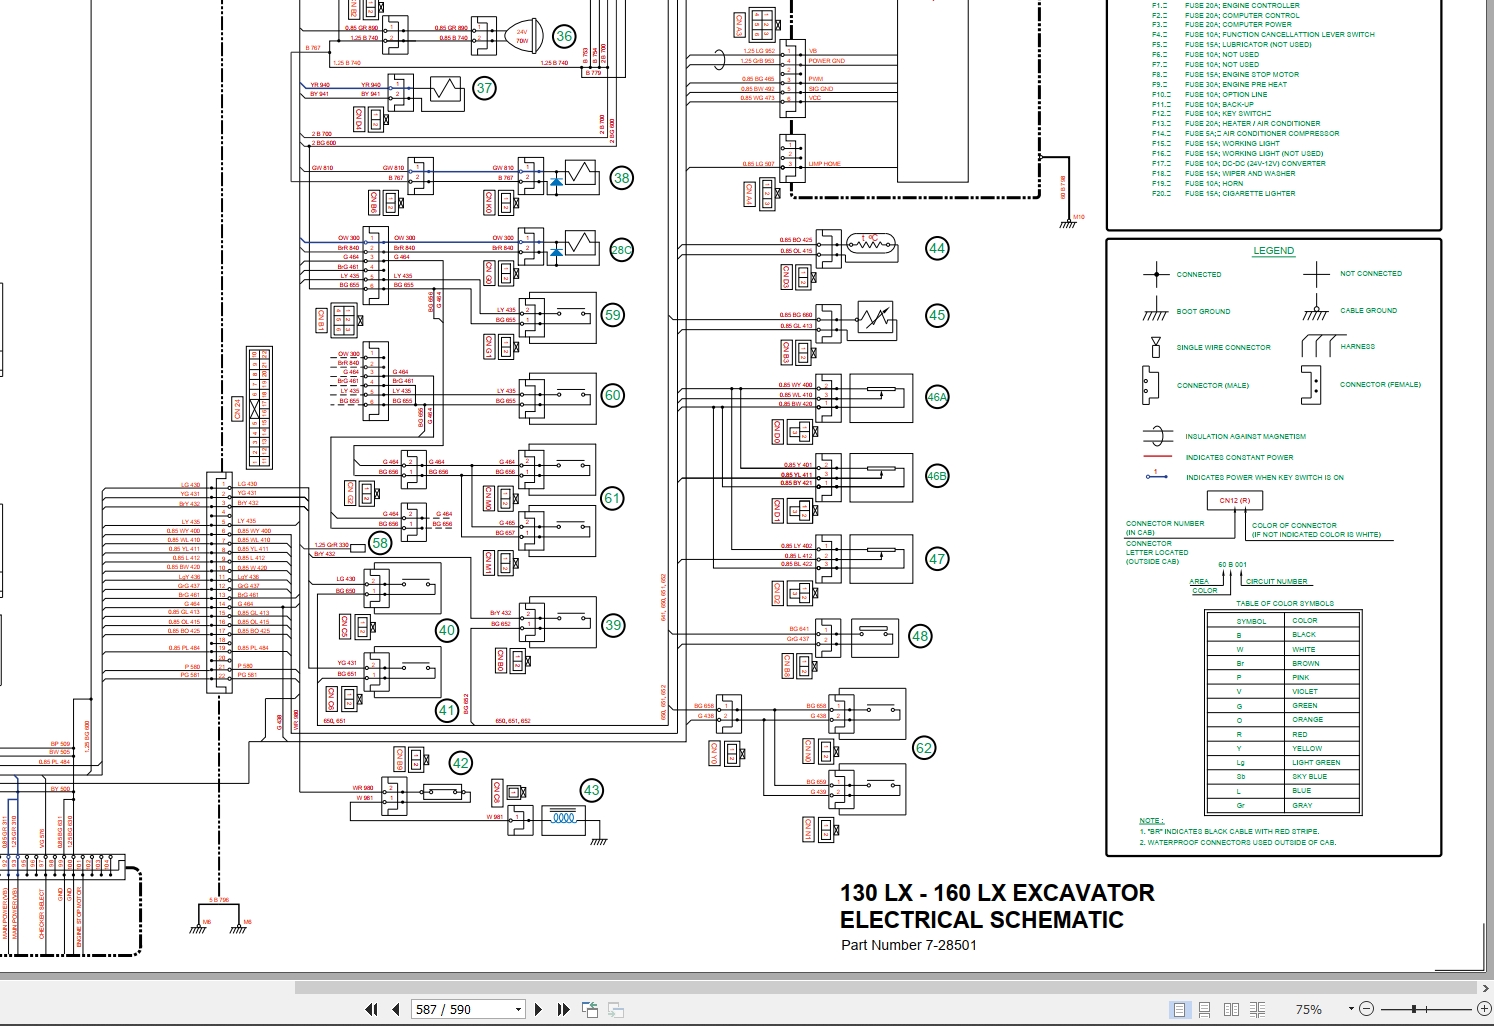Zoom out of the schematic

(1367, 1009)
